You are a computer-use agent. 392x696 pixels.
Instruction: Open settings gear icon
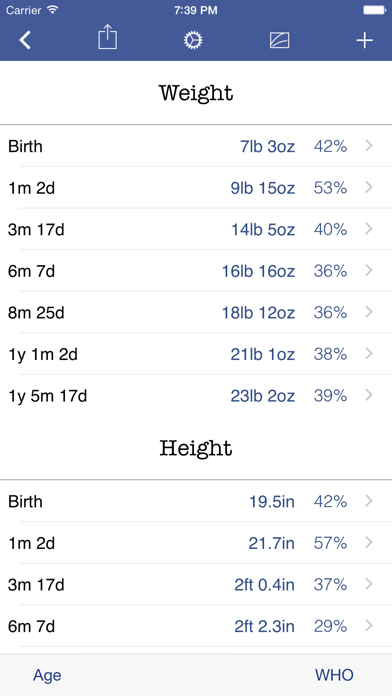pos(193,40)
